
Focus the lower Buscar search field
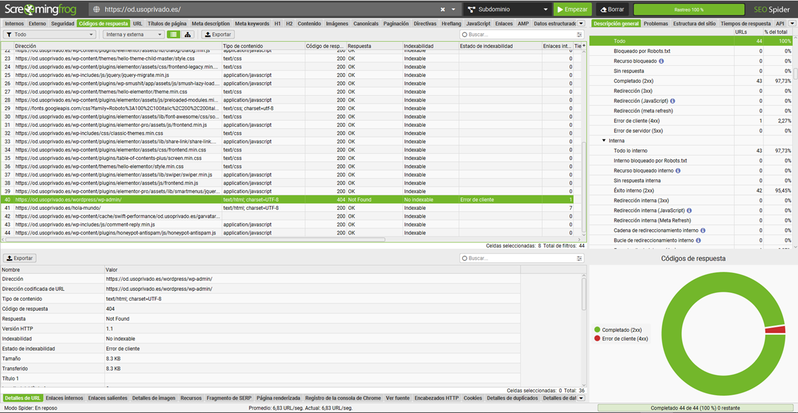[x=521, y=258]
